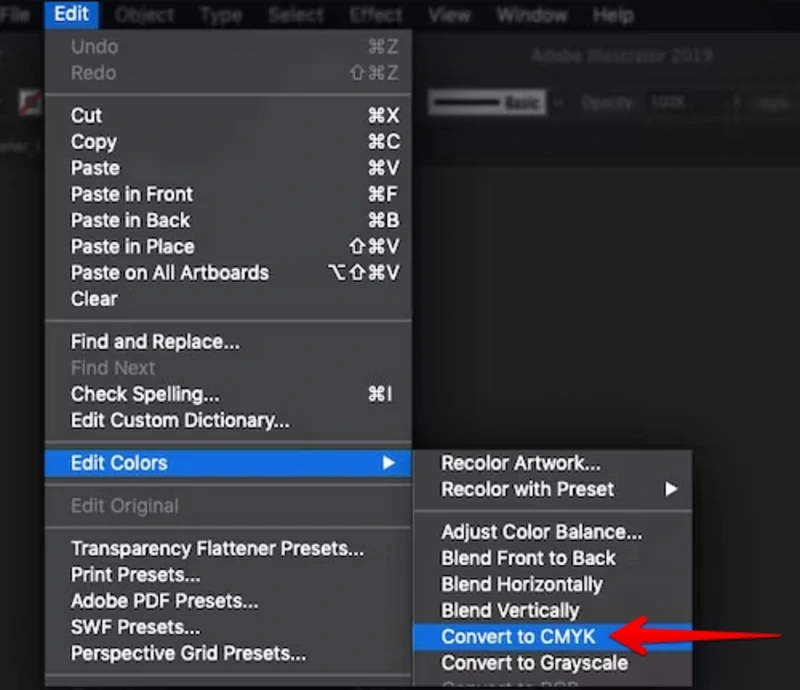Screen dimensions: 800x690
Task: Choose Convert to Grayscale
Action: [534, 662]
